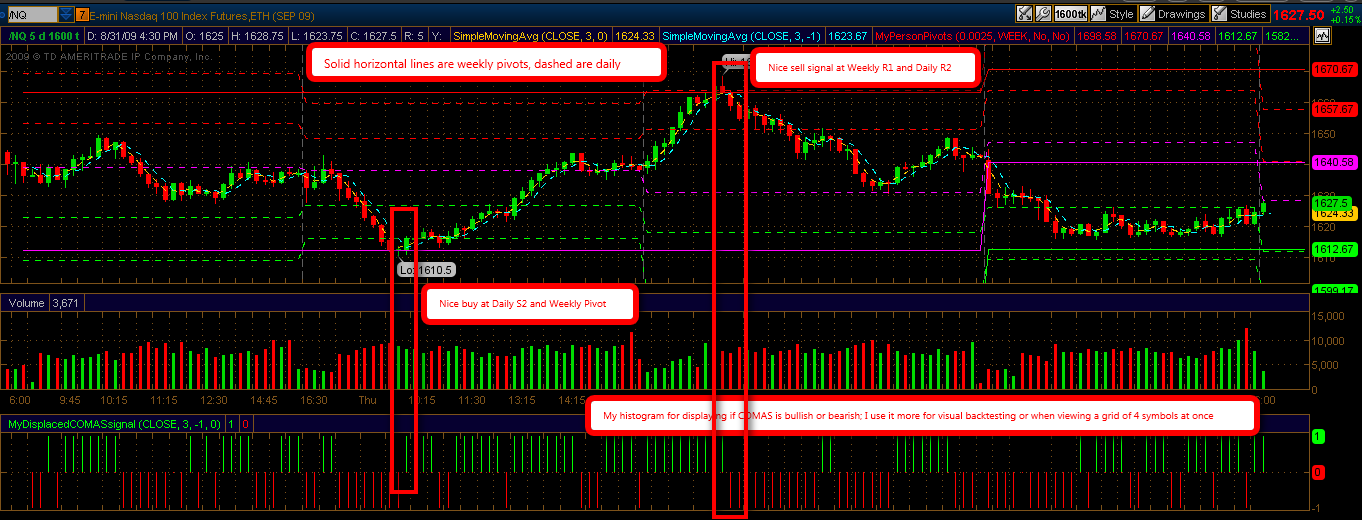Click the 1627.50 last price in top bar
1362x520 pixels.
click(1299, 15)
